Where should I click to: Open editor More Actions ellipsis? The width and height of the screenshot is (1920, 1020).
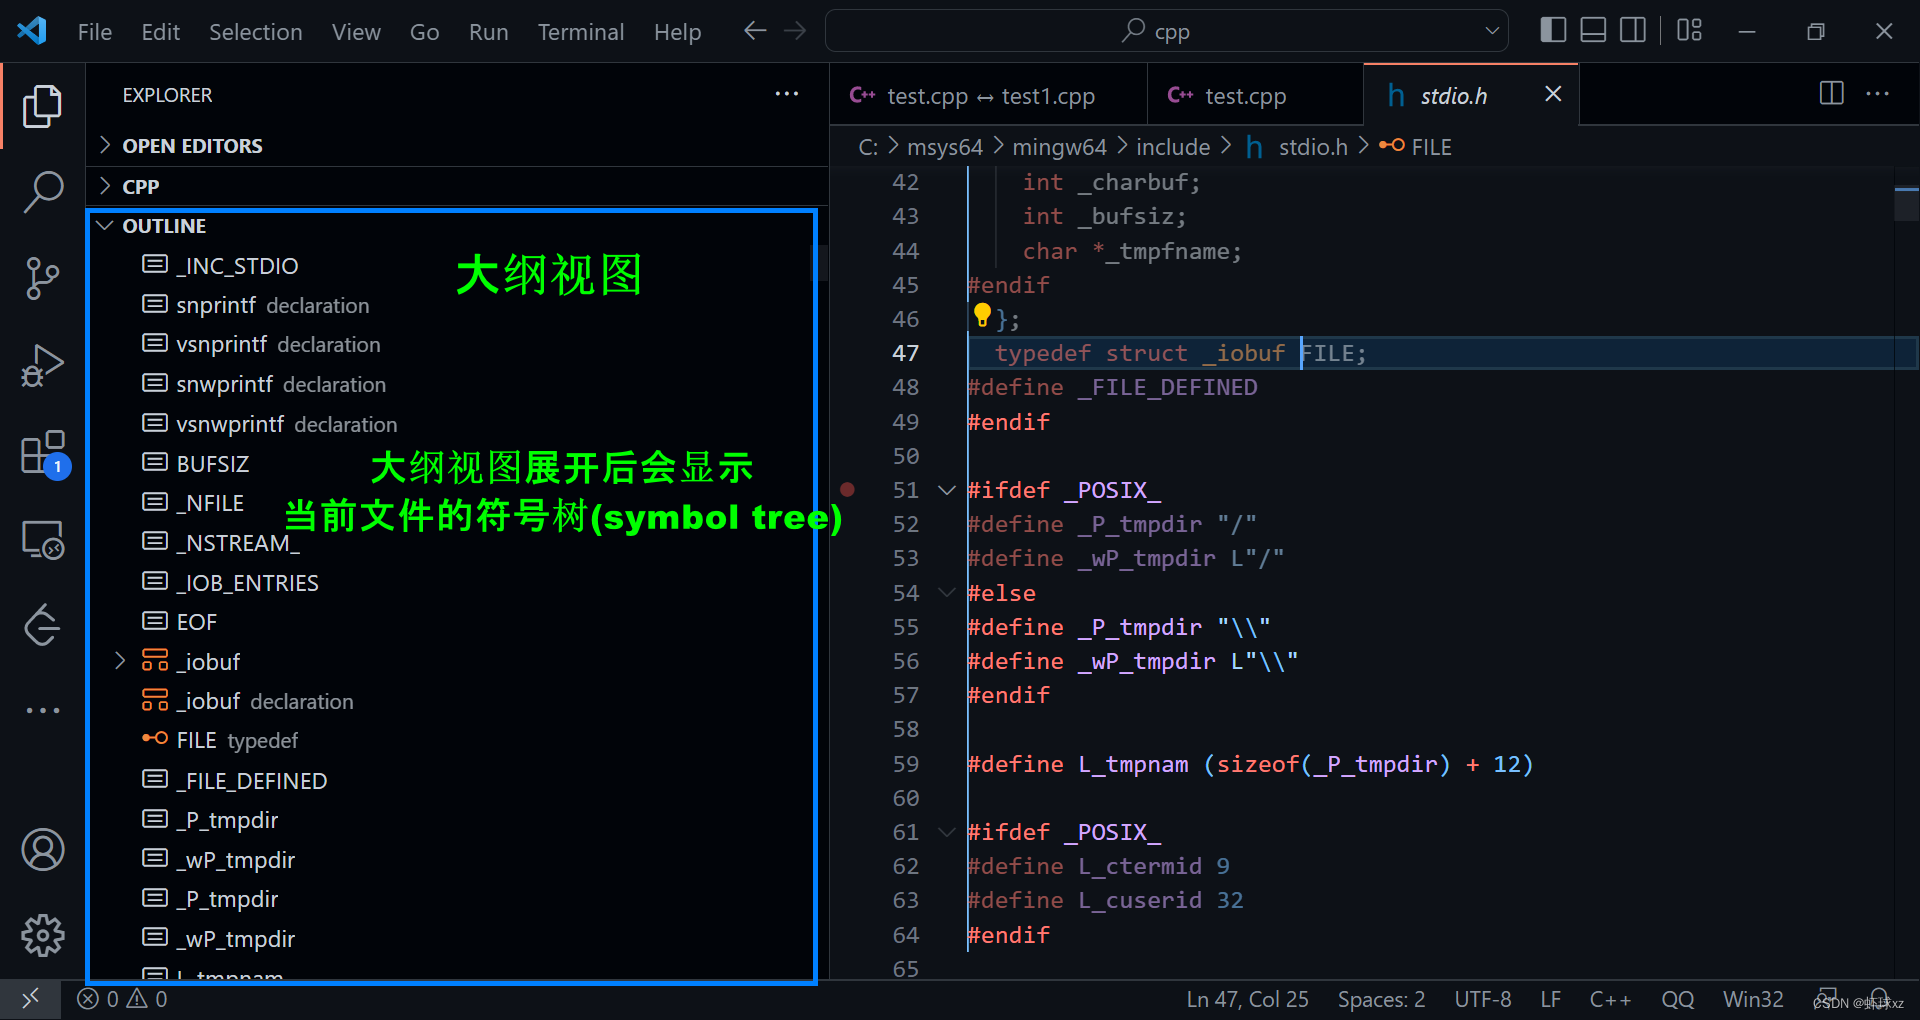[x=1878, y=94]
